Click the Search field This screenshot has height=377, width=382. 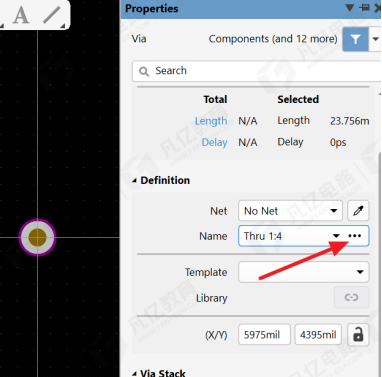click(x=256, y=71)
